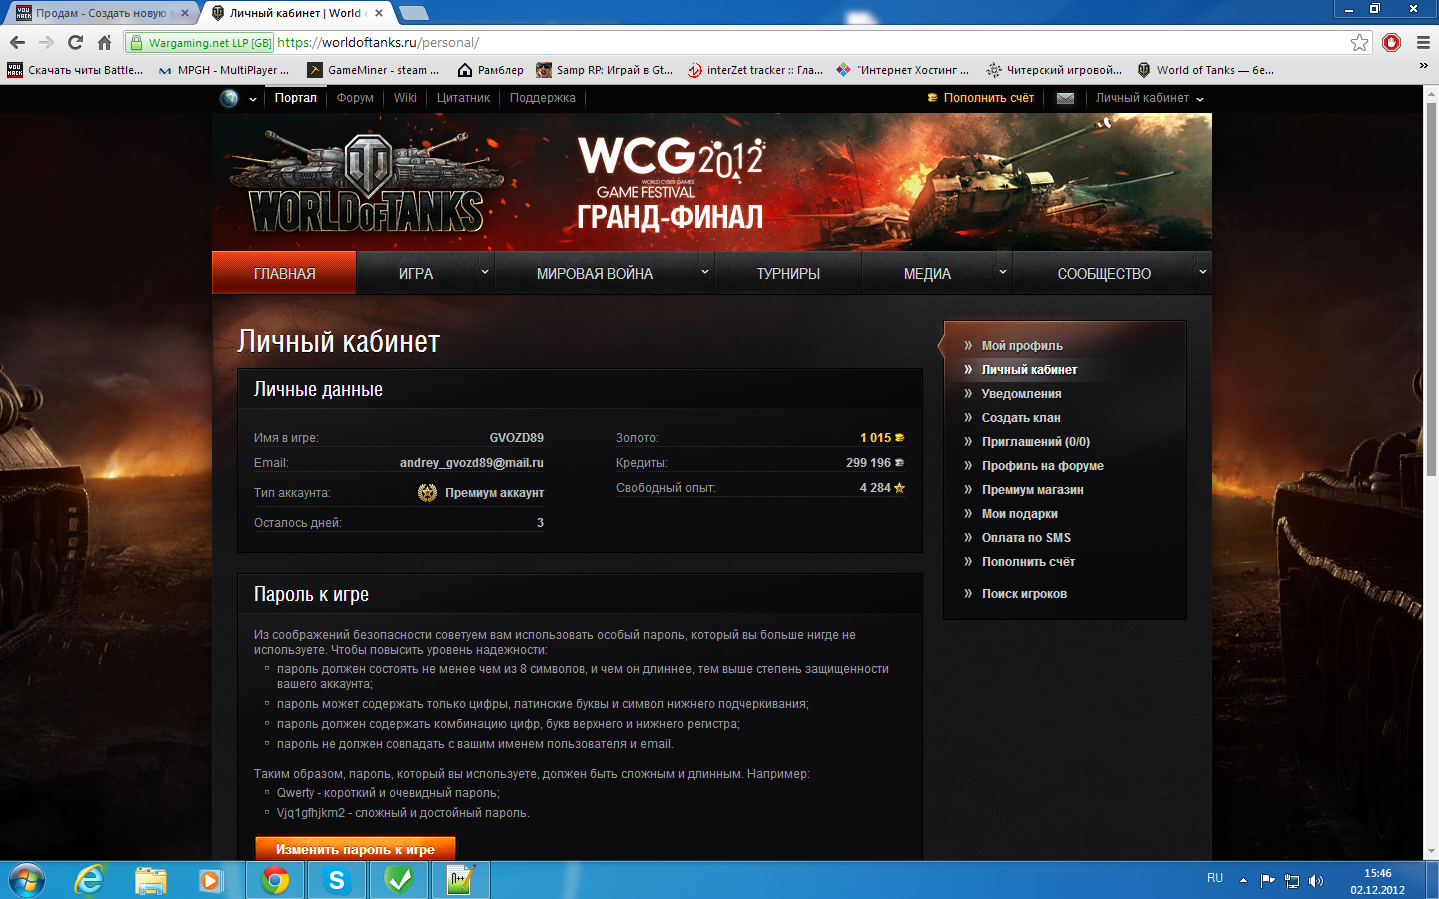The width and height of the screenshot is (1439, 899).
Task: Open Премиум магазин in the sidebar
Action: pos(1032,490)
